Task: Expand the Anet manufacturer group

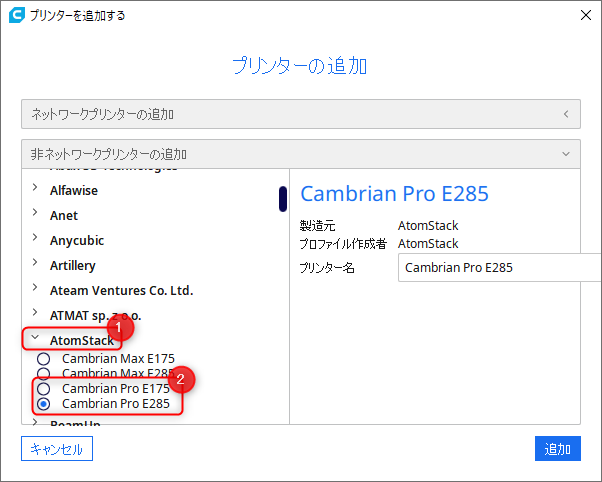Action: (35, 212)
